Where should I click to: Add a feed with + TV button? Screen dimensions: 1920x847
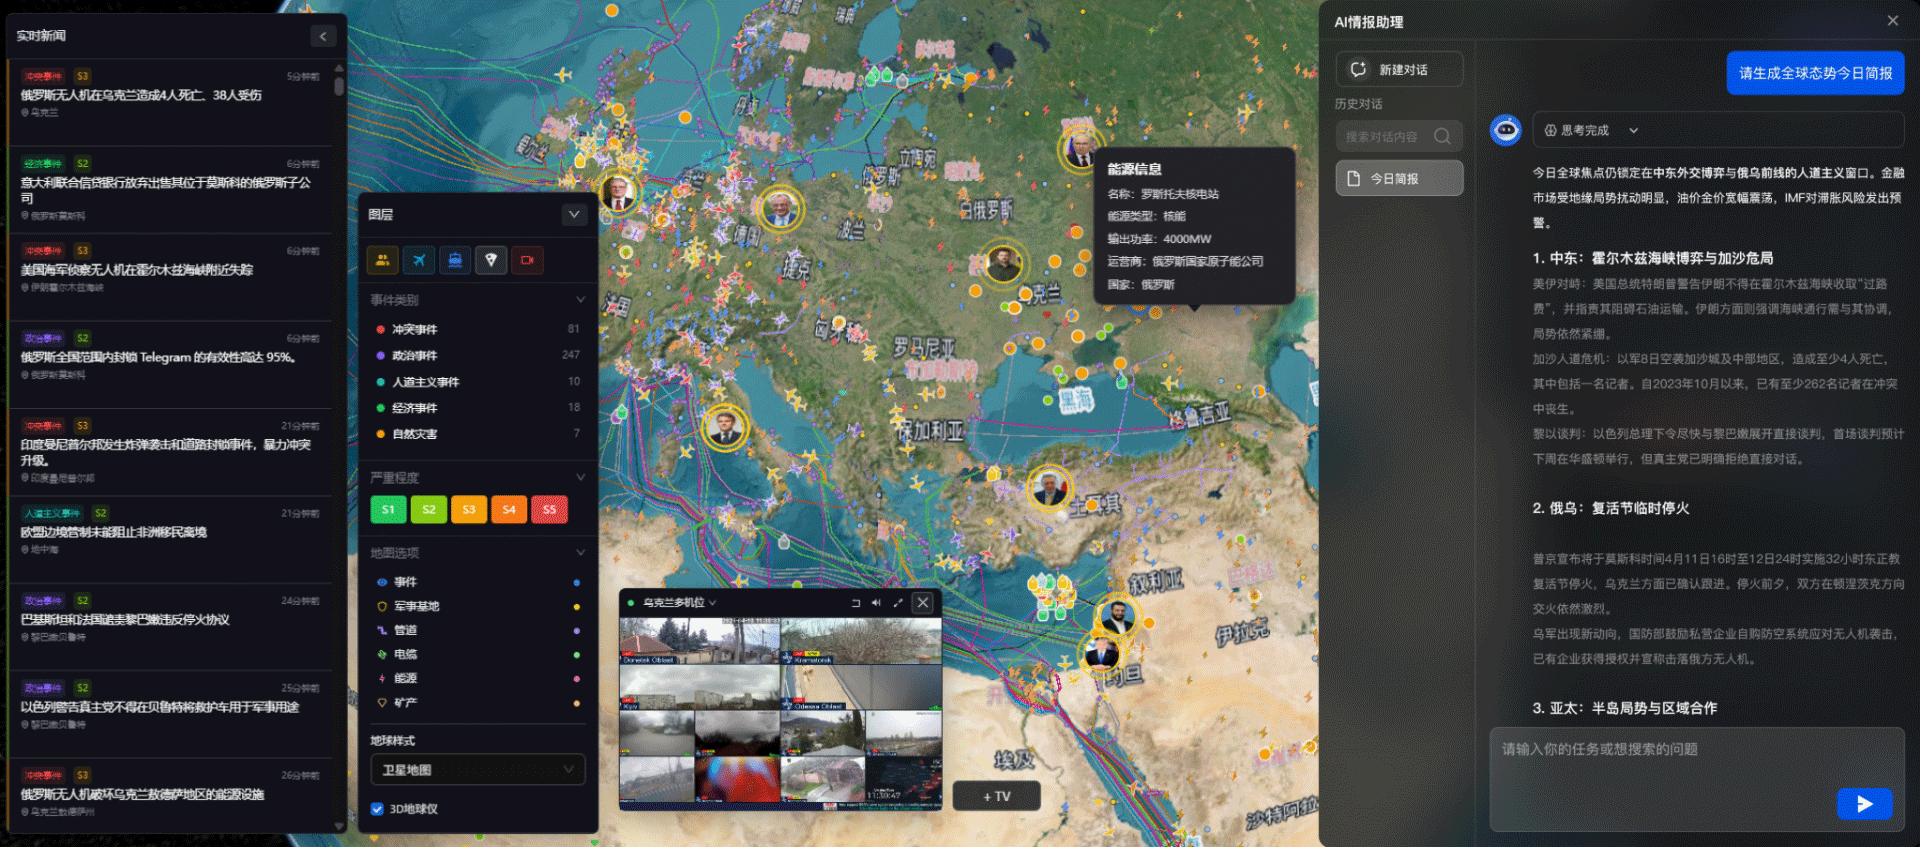pos(997,796)
